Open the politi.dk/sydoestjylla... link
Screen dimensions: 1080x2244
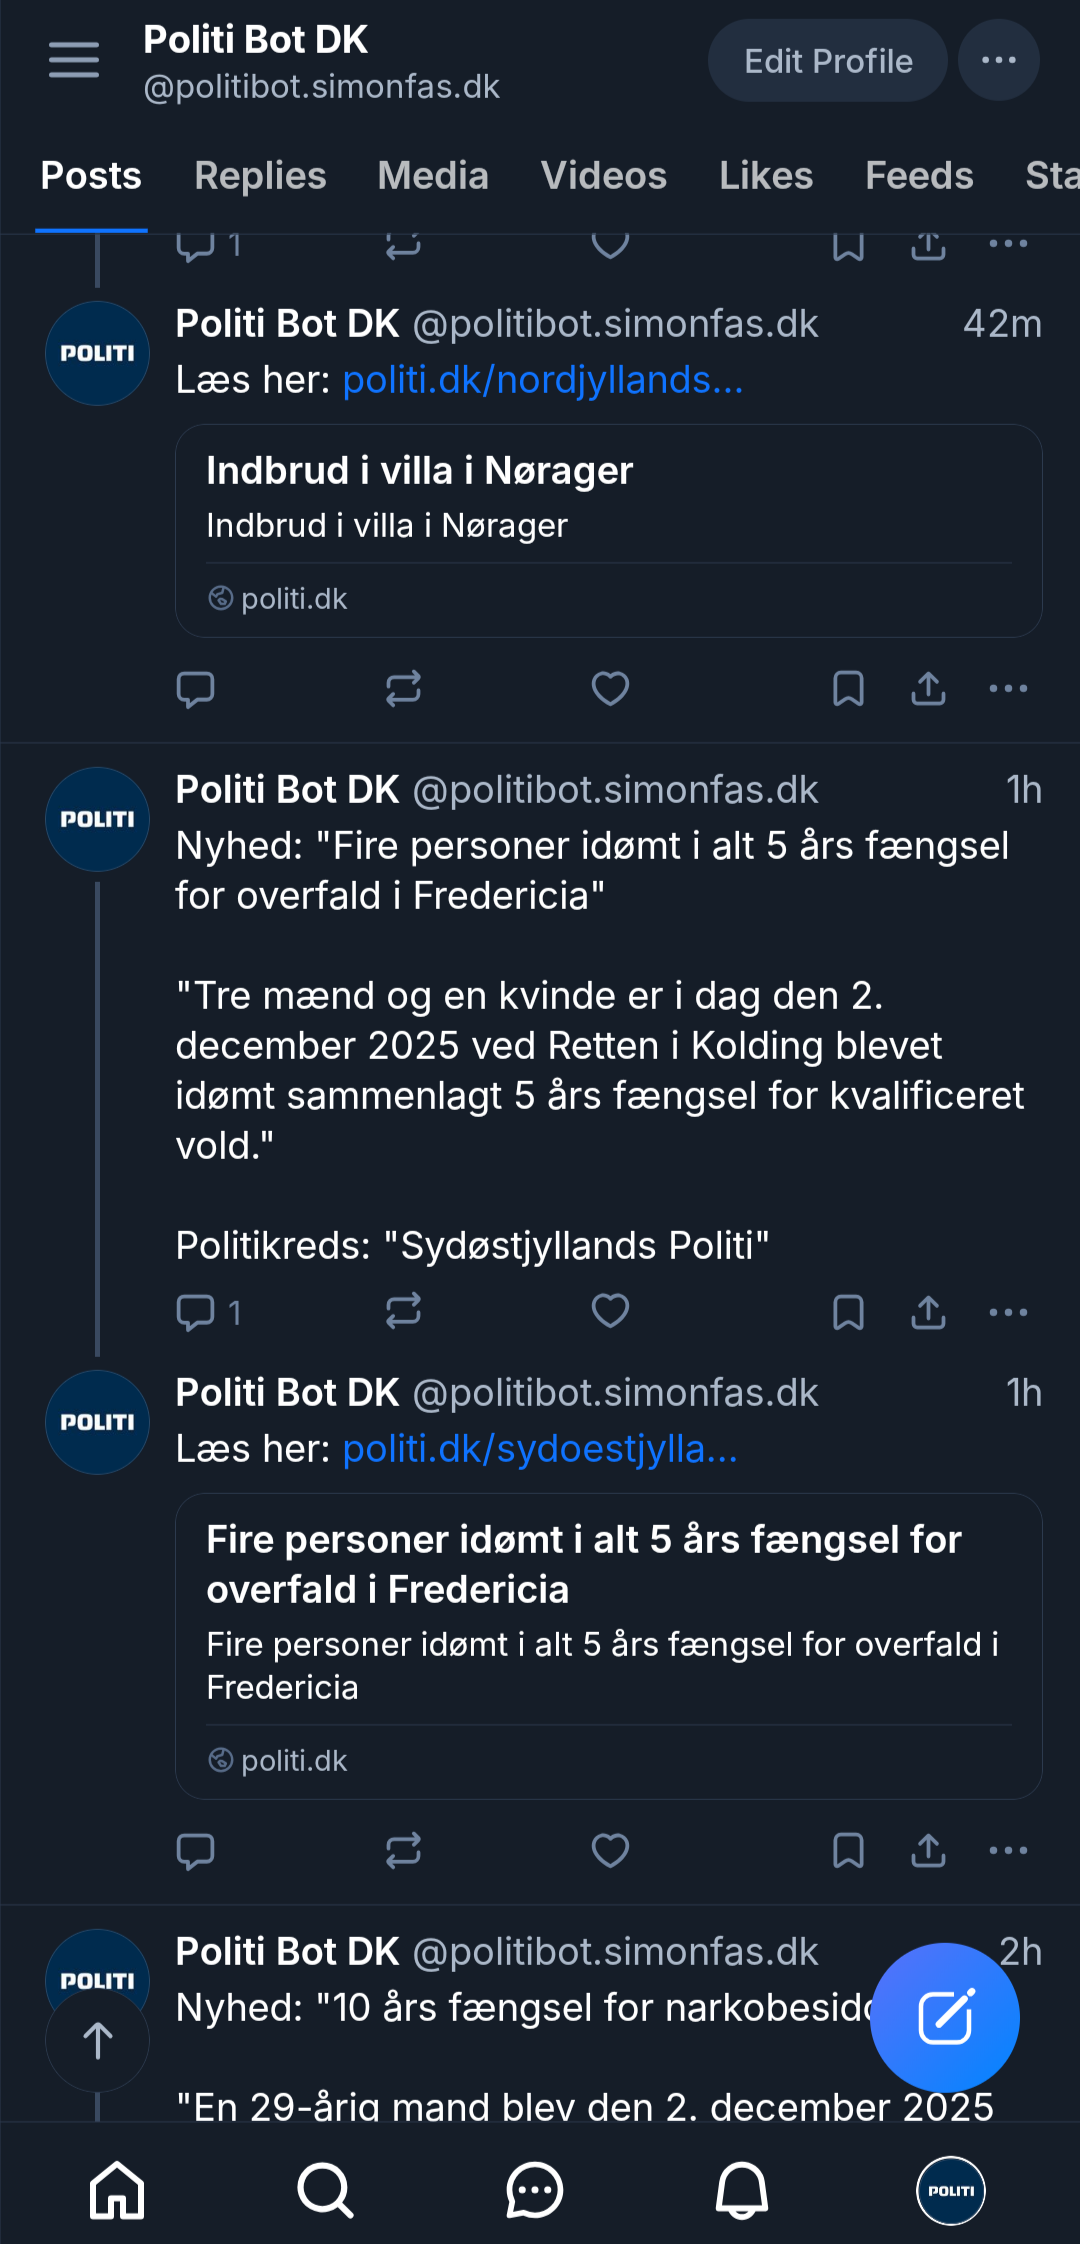(540, 1449)
